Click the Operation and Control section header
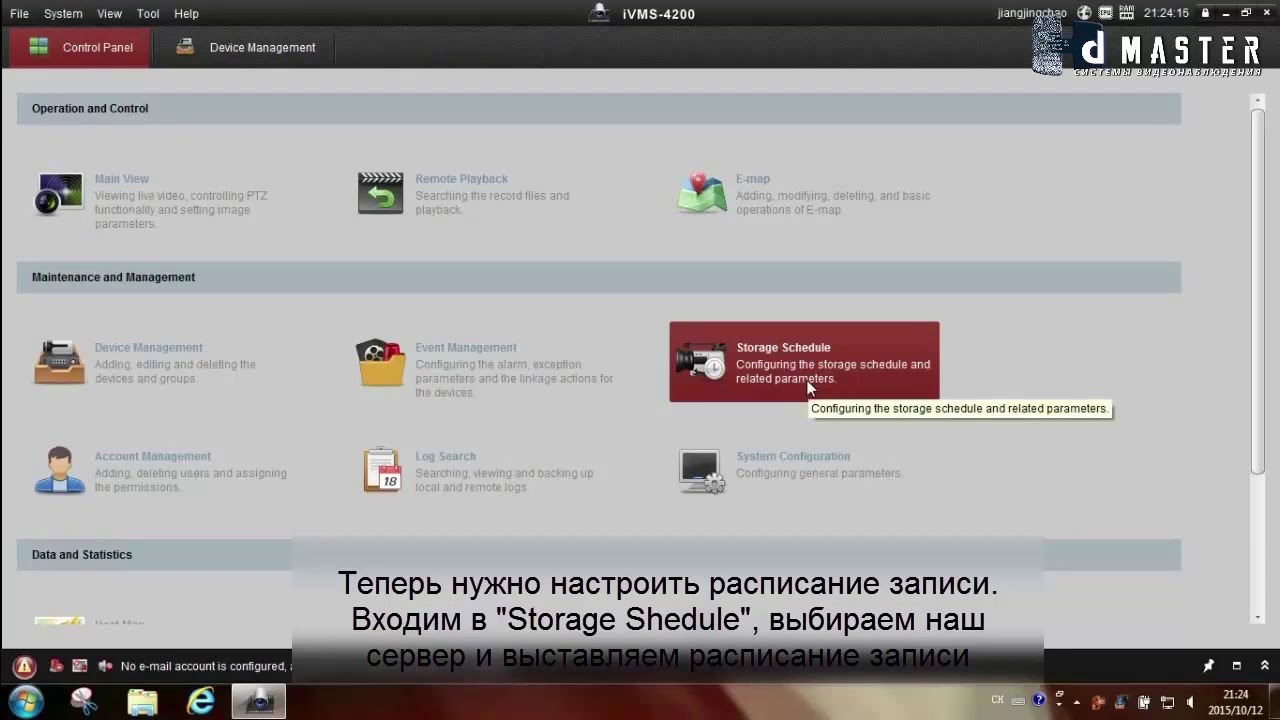Viewport: 1280px width, 720px height. click(598, 109)
